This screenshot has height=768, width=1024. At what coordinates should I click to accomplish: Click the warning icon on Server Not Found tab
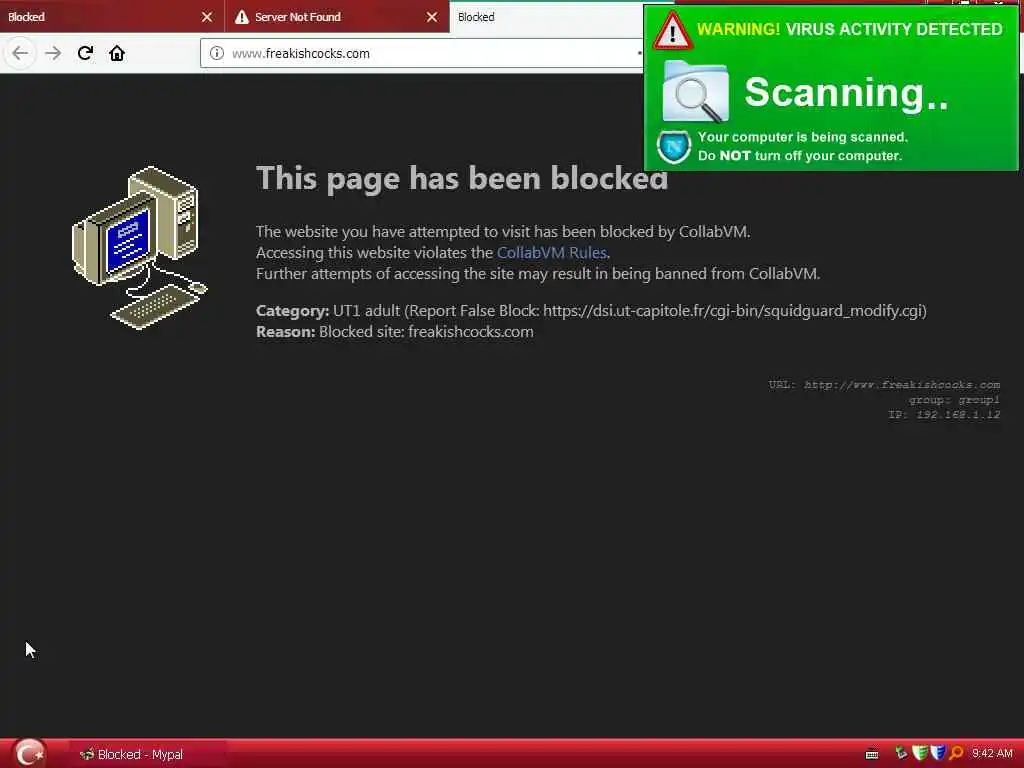[242, 17]
